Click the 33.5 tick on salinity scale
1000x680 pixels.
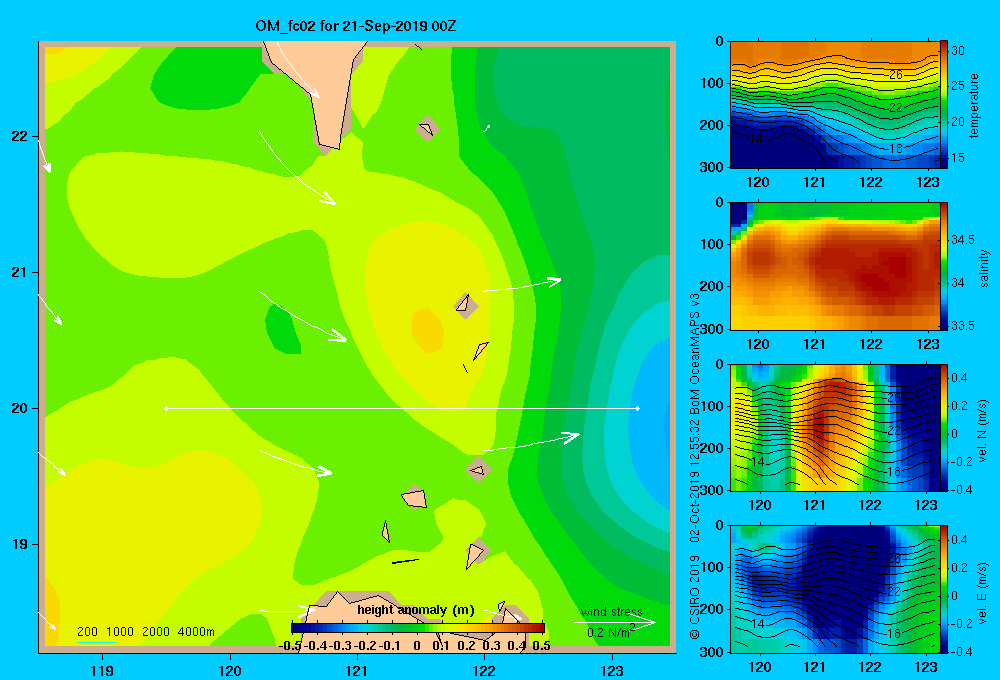point(963,325)
